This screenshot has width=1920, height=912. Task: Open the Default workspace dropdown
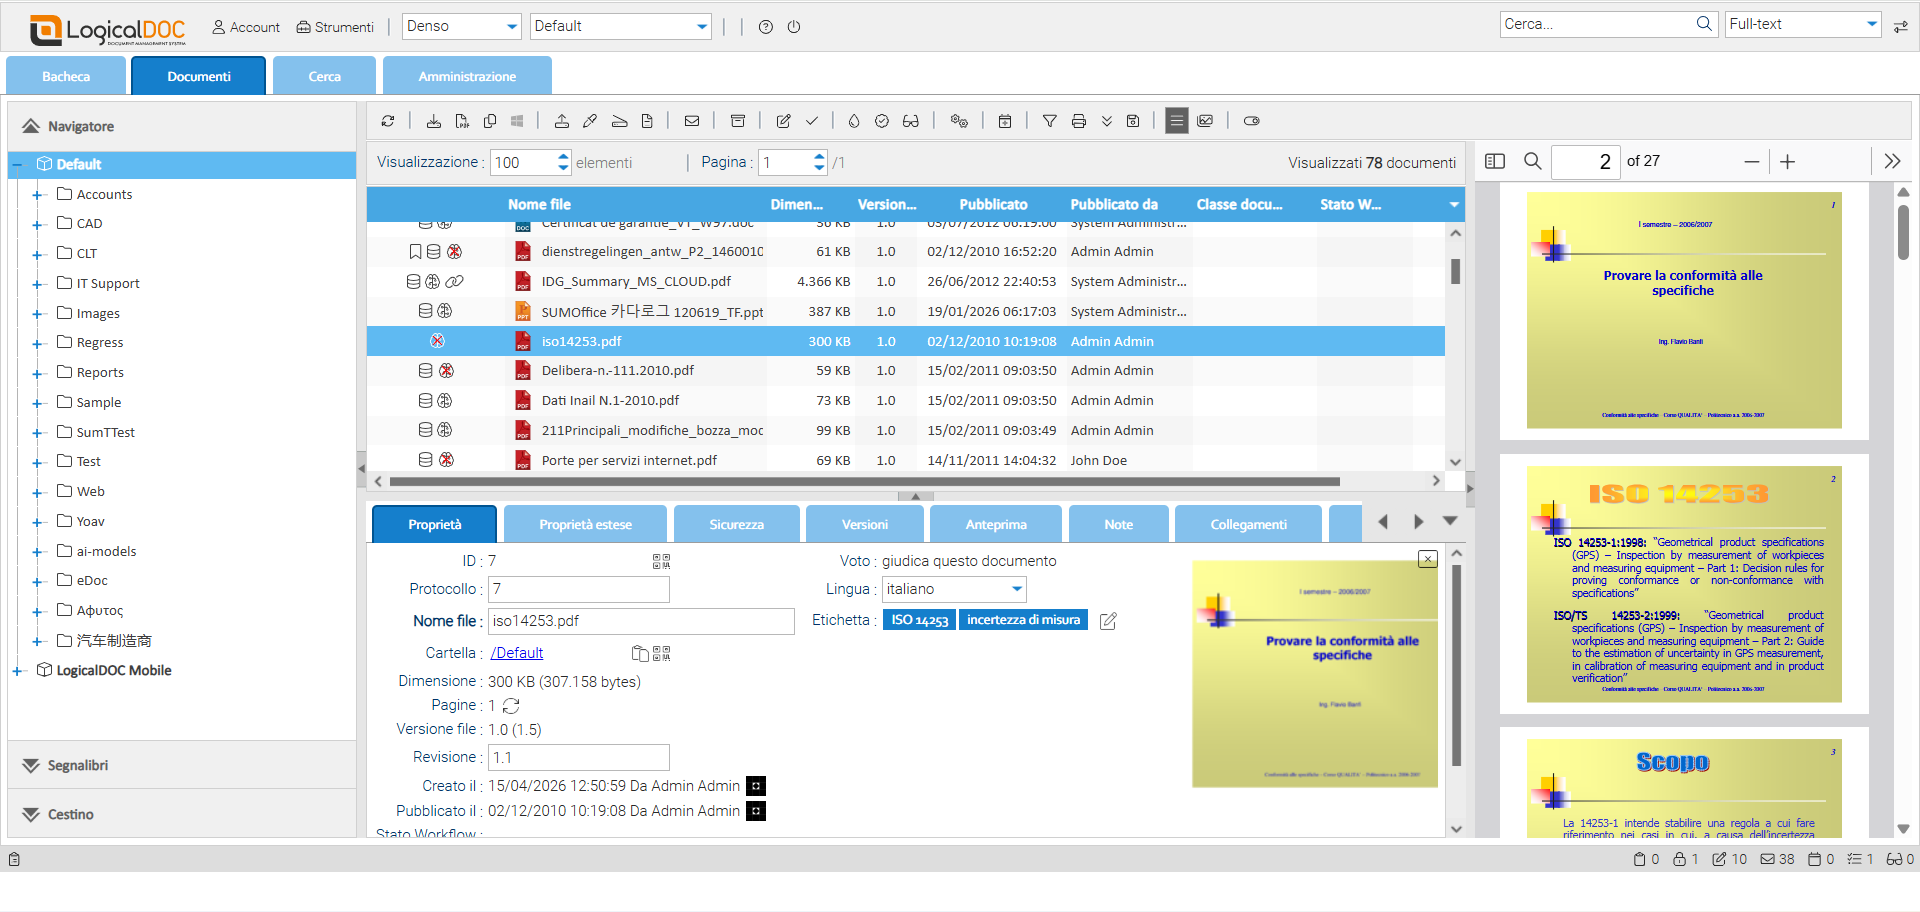click(x=621, y=26)
